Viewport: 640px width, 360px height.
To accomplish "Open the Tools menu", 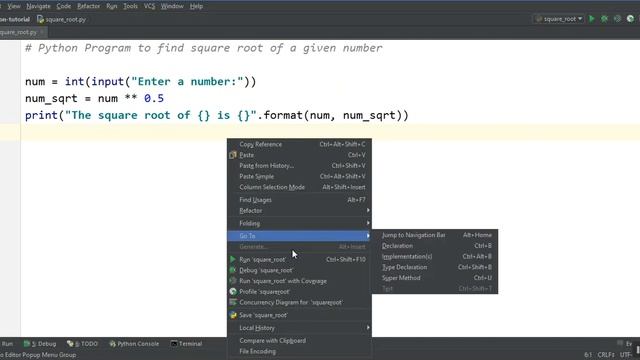I will pos(130,6).
